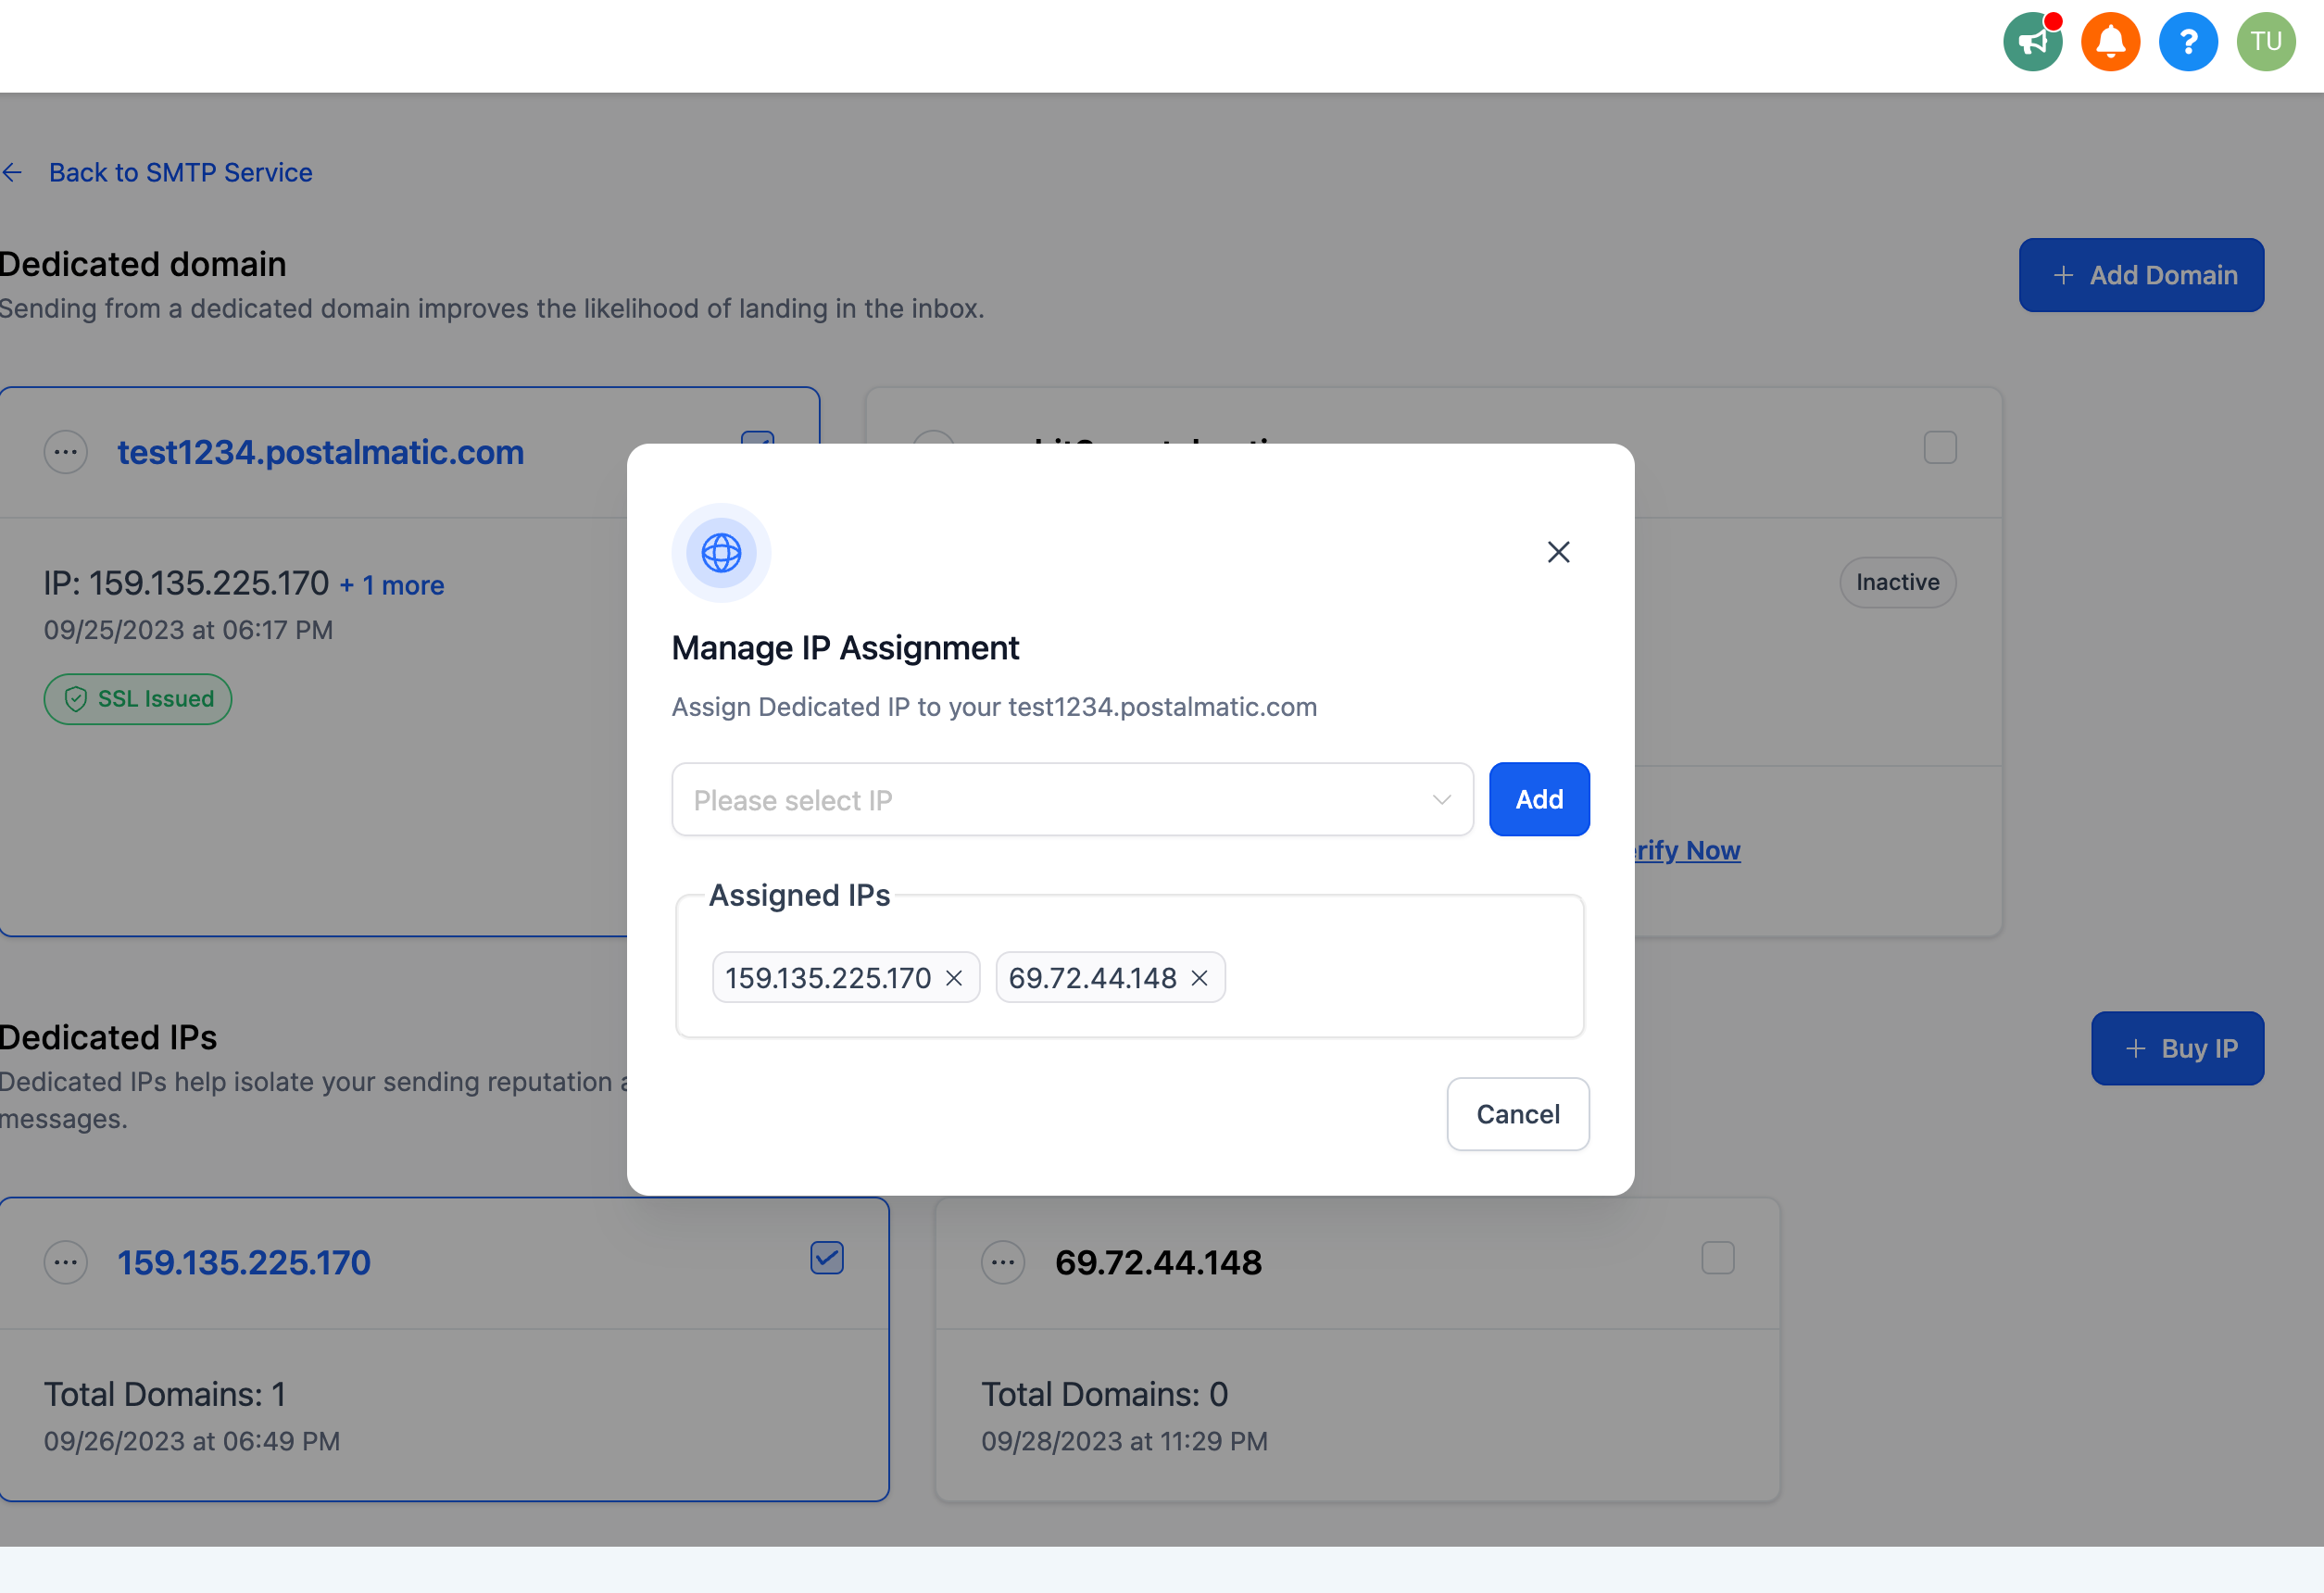Uncheck the 159.135.225.170 IP card checkbox
This screenshot has width=2324, height=1593.
coord(827,1258)
